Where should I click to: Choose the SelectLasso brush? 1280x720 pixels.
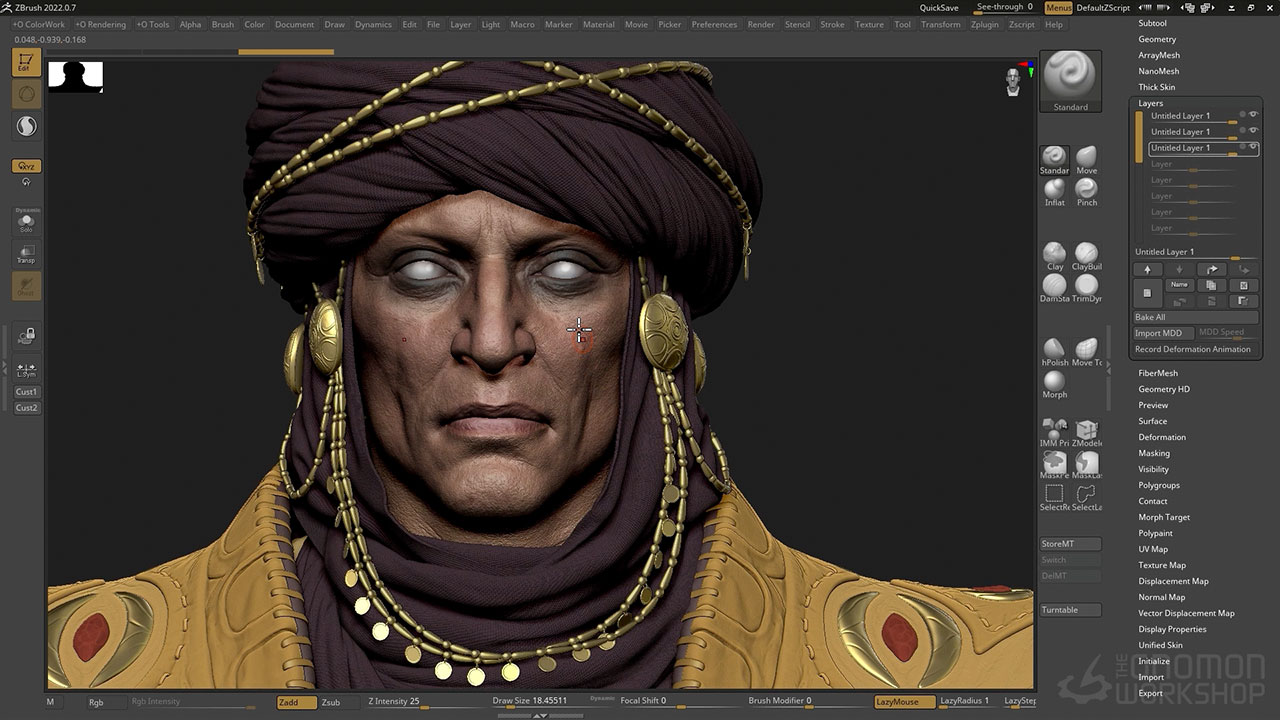[x=1086, y=495]
